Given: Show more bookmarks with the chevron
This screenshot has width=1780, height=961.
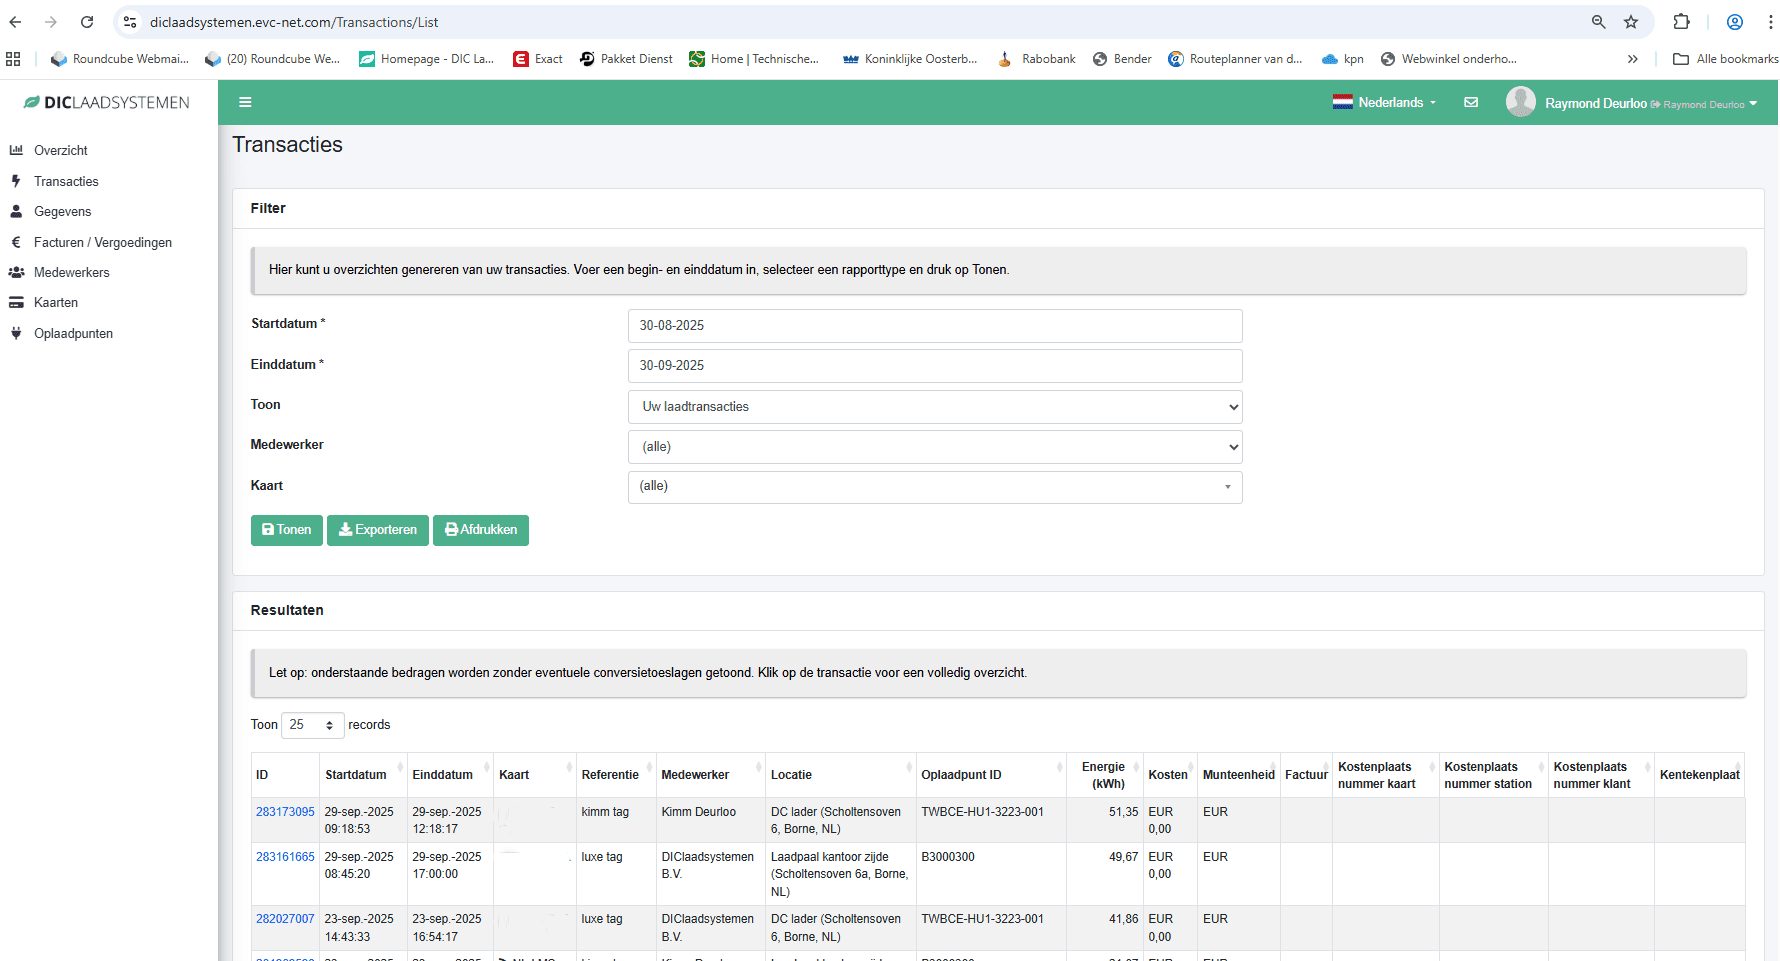Looking at the screenshot, I should tap(1633, 59).
